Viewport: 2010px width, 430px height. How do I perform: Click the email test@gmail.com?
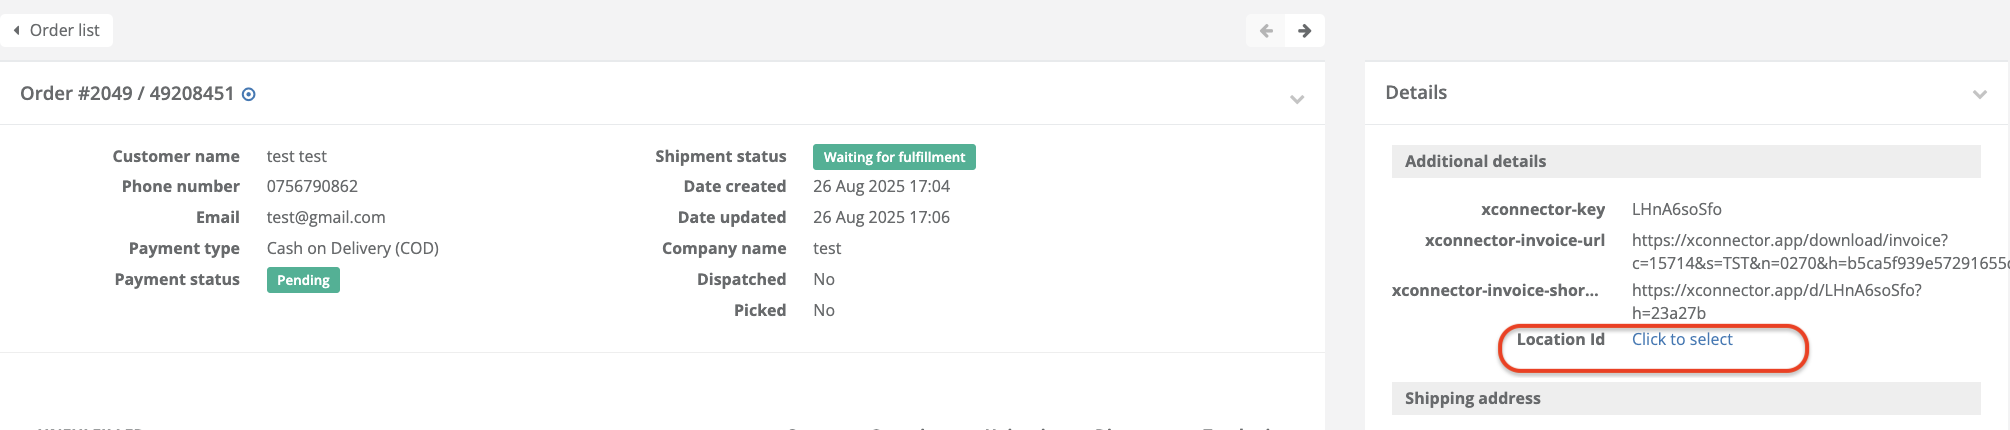coord(326,217)
